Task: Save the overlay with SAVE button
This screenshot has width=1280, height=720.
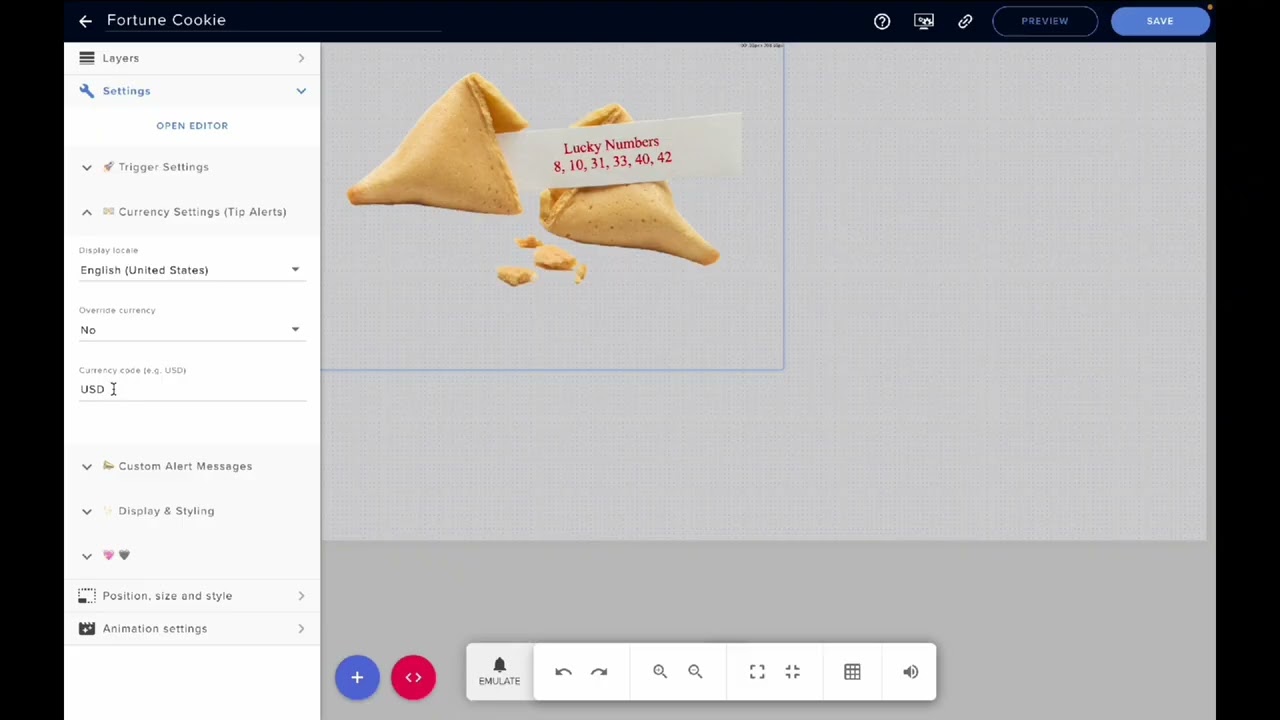Action: tap(1160, 20)
